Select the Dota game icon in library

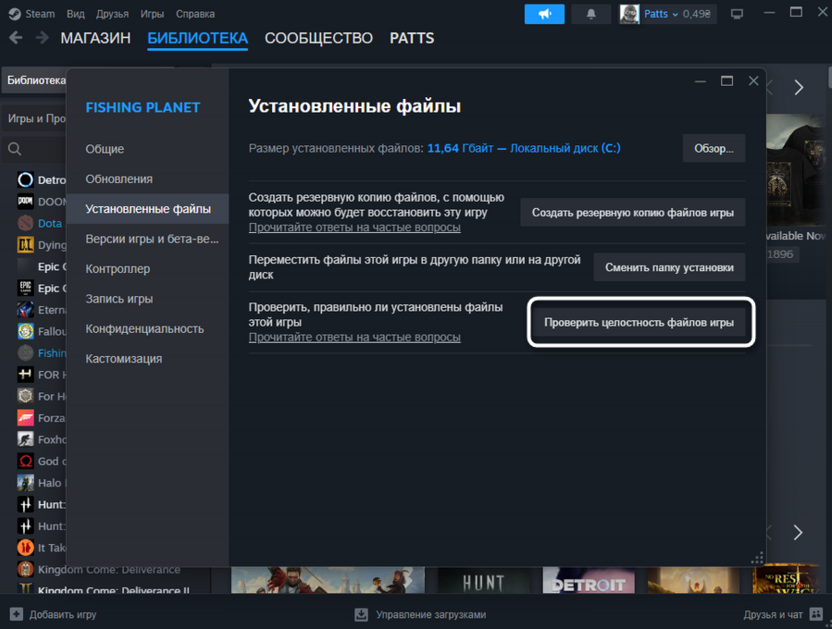click(x=25, y=223)
